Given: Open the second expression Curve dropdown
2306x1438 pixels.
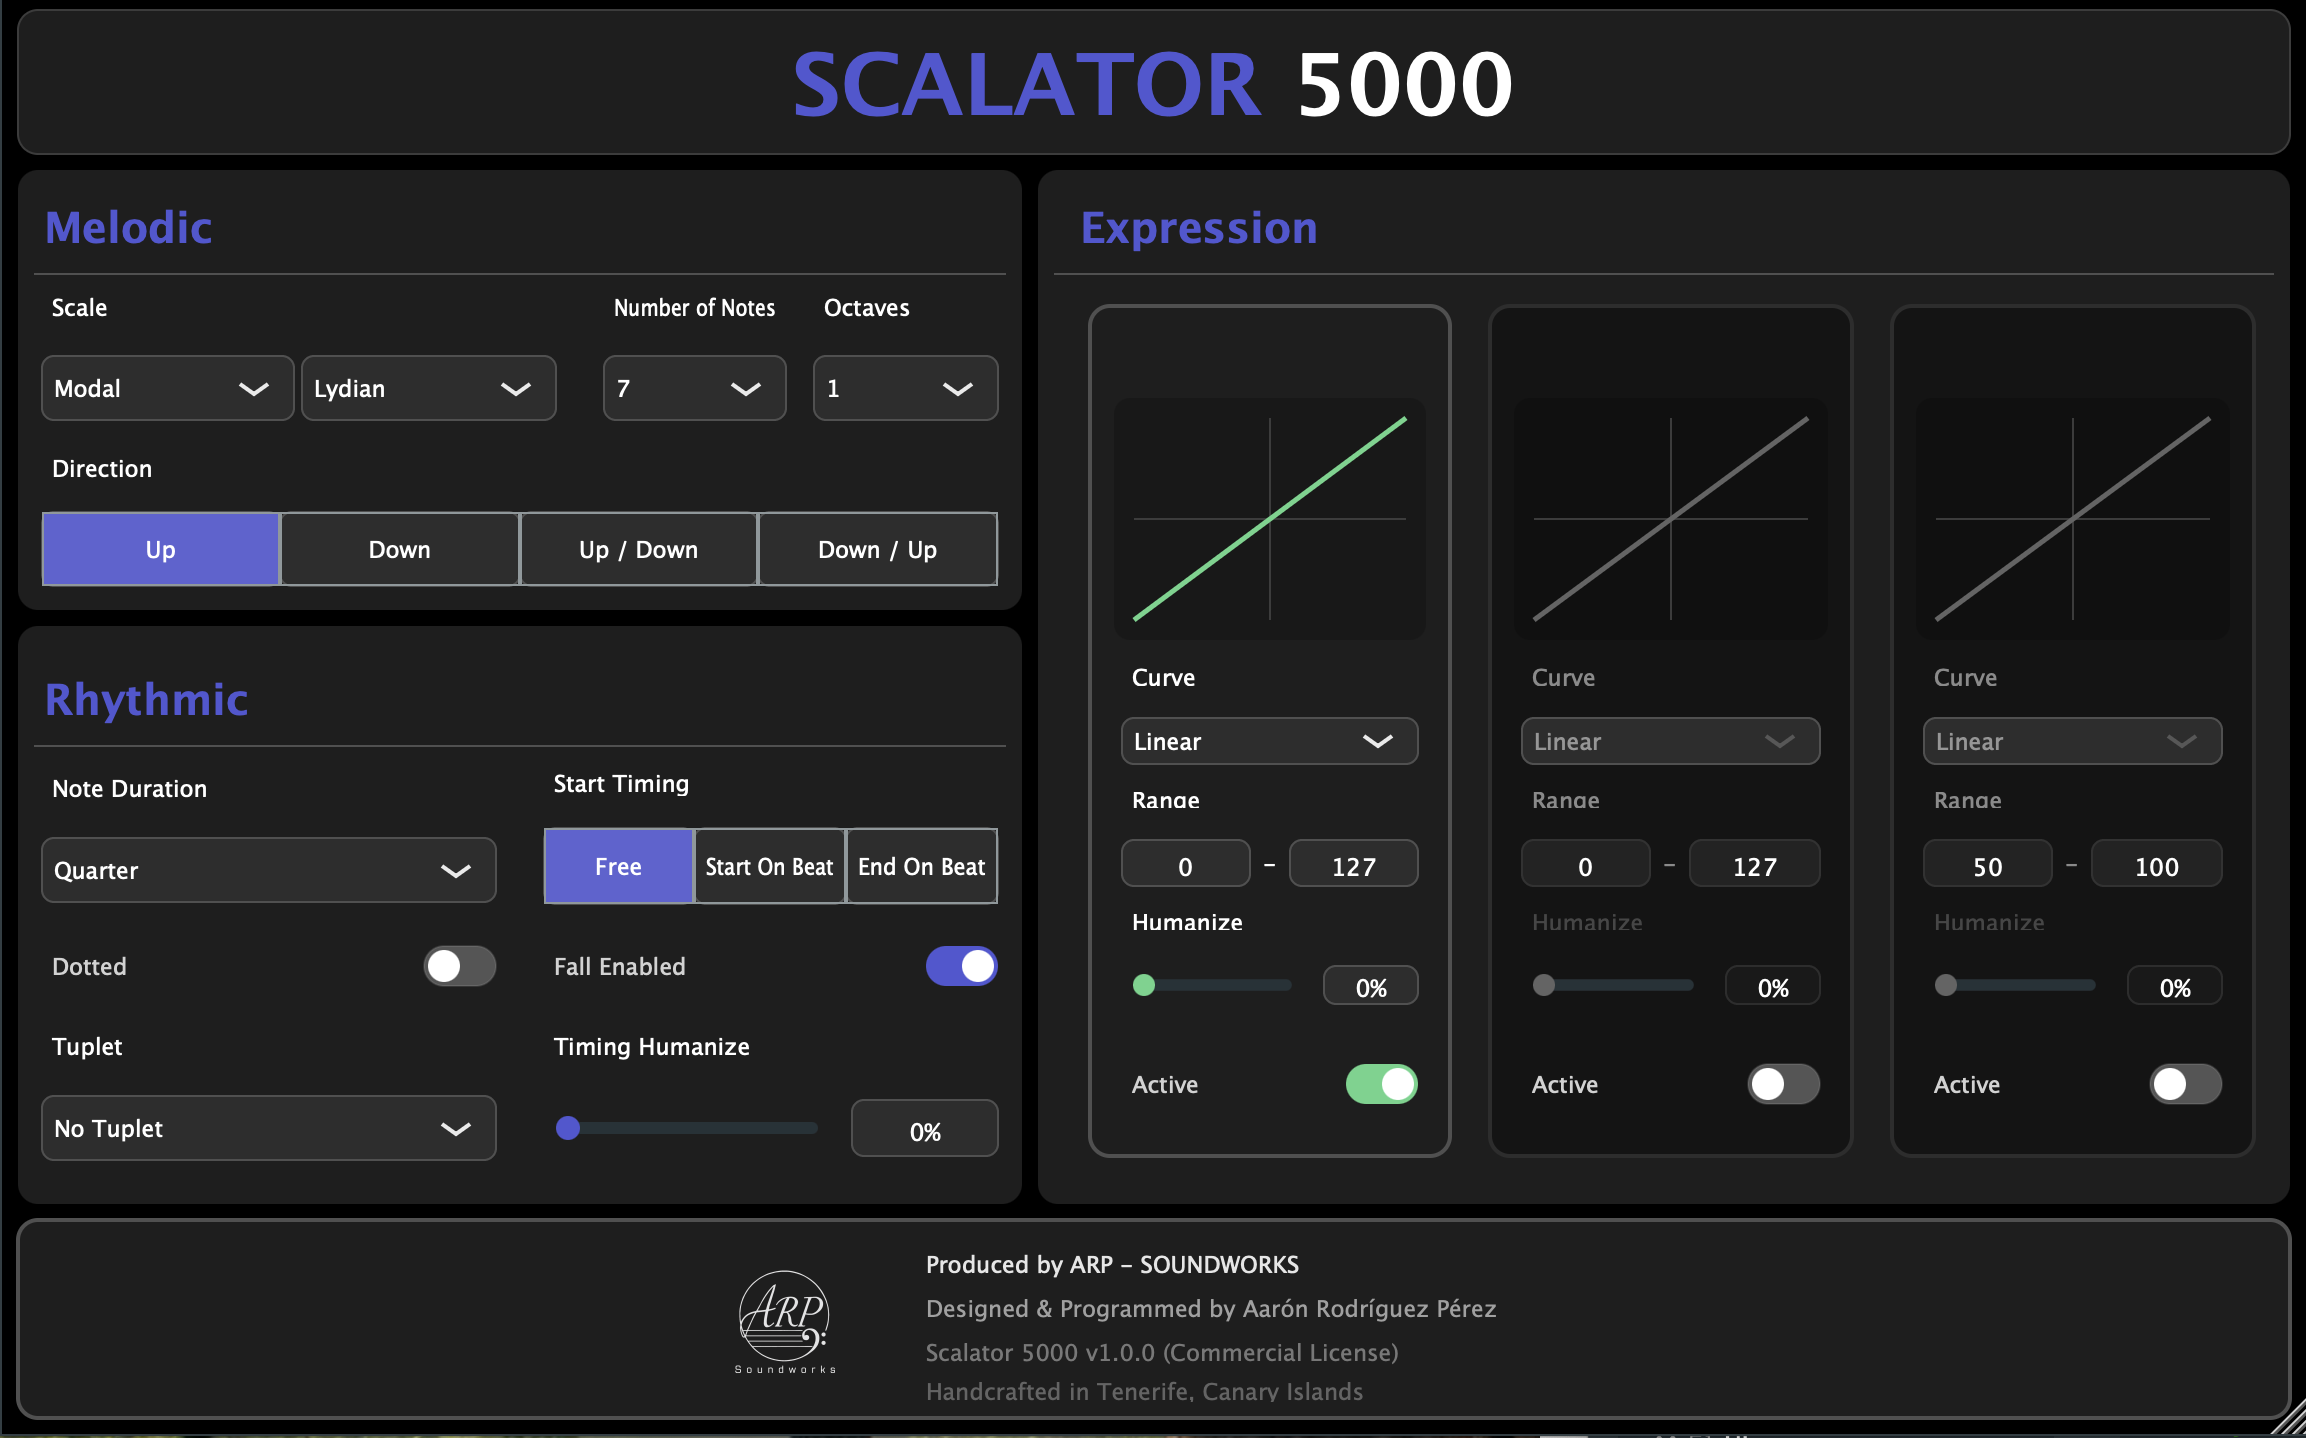Looking at the screenshot, I should [x=1670, y=741].
